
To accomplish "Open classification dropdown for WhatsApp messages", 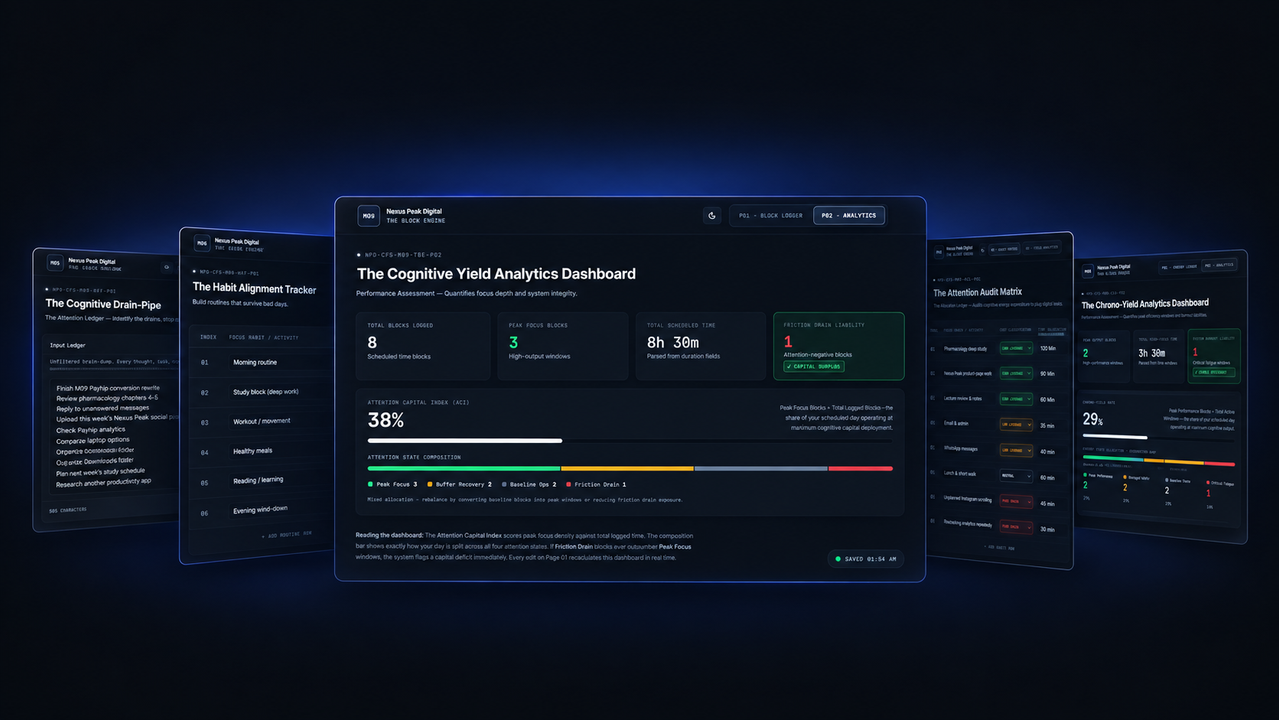I will point(1016,450).
